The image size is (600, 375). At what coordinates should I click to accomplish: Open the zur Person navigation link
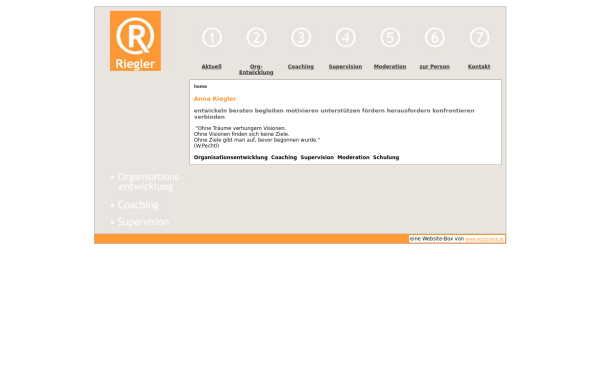[435, 67]
